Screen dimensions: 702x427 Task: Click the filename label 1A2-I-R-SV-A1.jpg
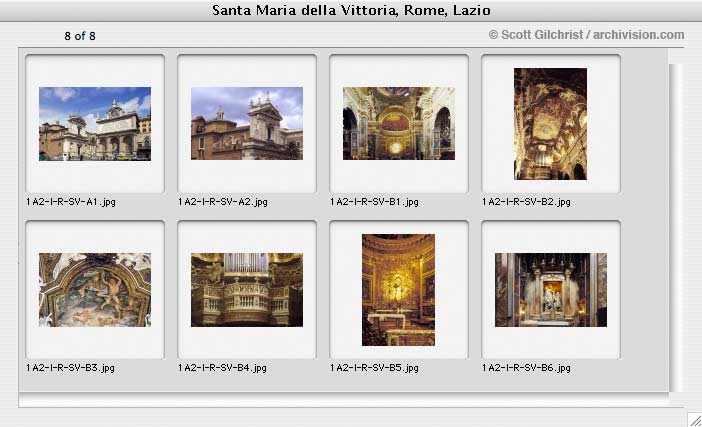point(71,202)
